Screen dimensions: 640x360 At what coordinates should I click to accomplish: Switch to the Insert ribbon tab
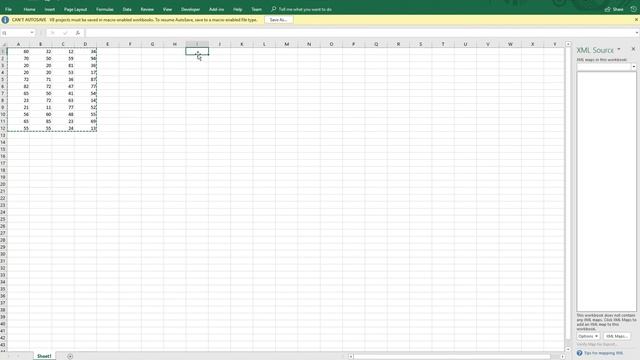tap(49, 9)
